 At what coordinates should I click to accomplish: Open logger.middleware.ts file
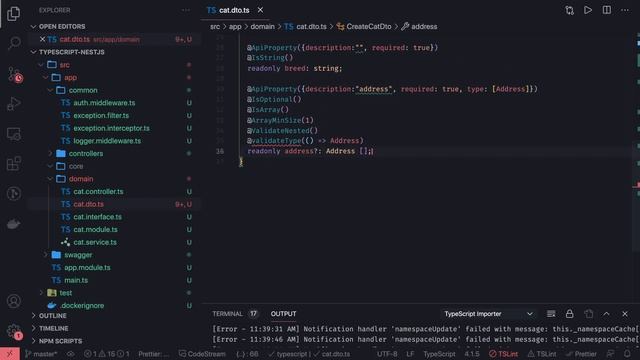107,141
